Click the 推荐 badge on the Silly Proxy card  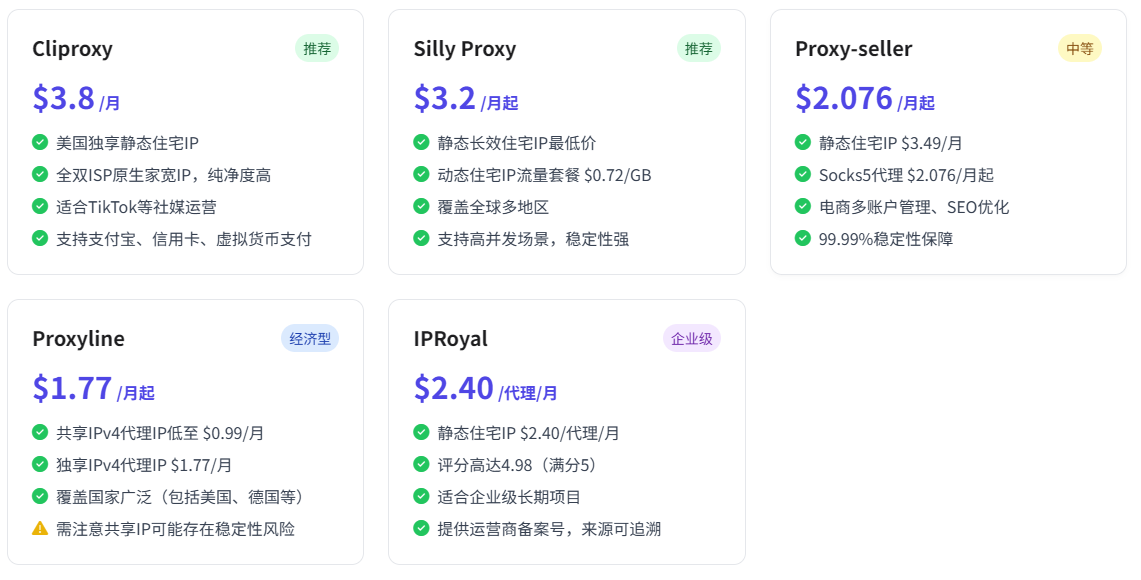(x=699, y=49)
